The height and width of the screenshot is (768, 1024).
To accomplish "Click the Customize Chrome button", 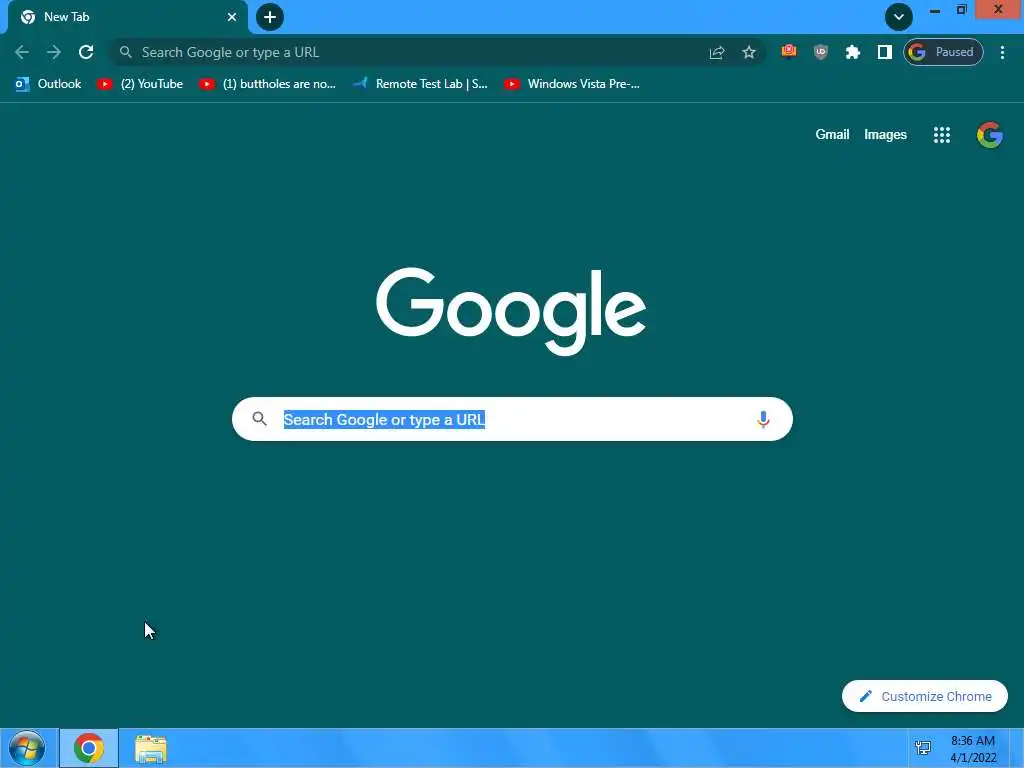I will click(x=925, y=696).
